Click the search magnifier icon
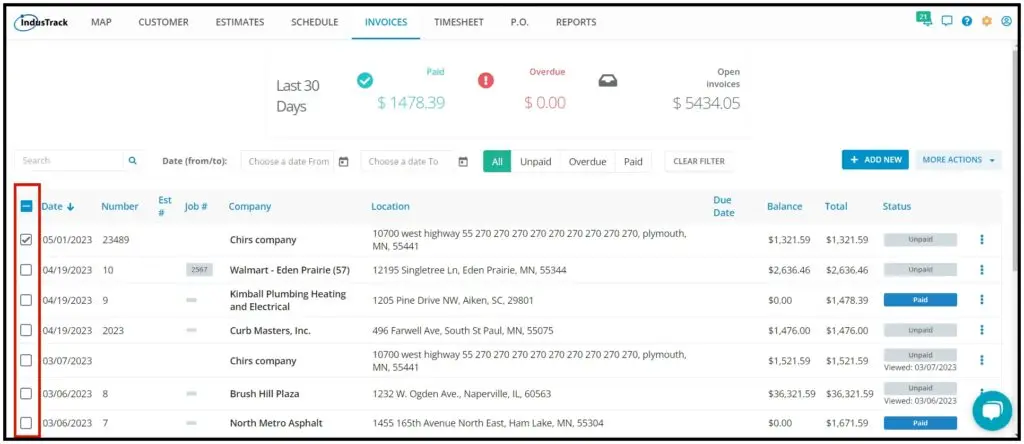1024x444 pixels. [x=133, y=161]
